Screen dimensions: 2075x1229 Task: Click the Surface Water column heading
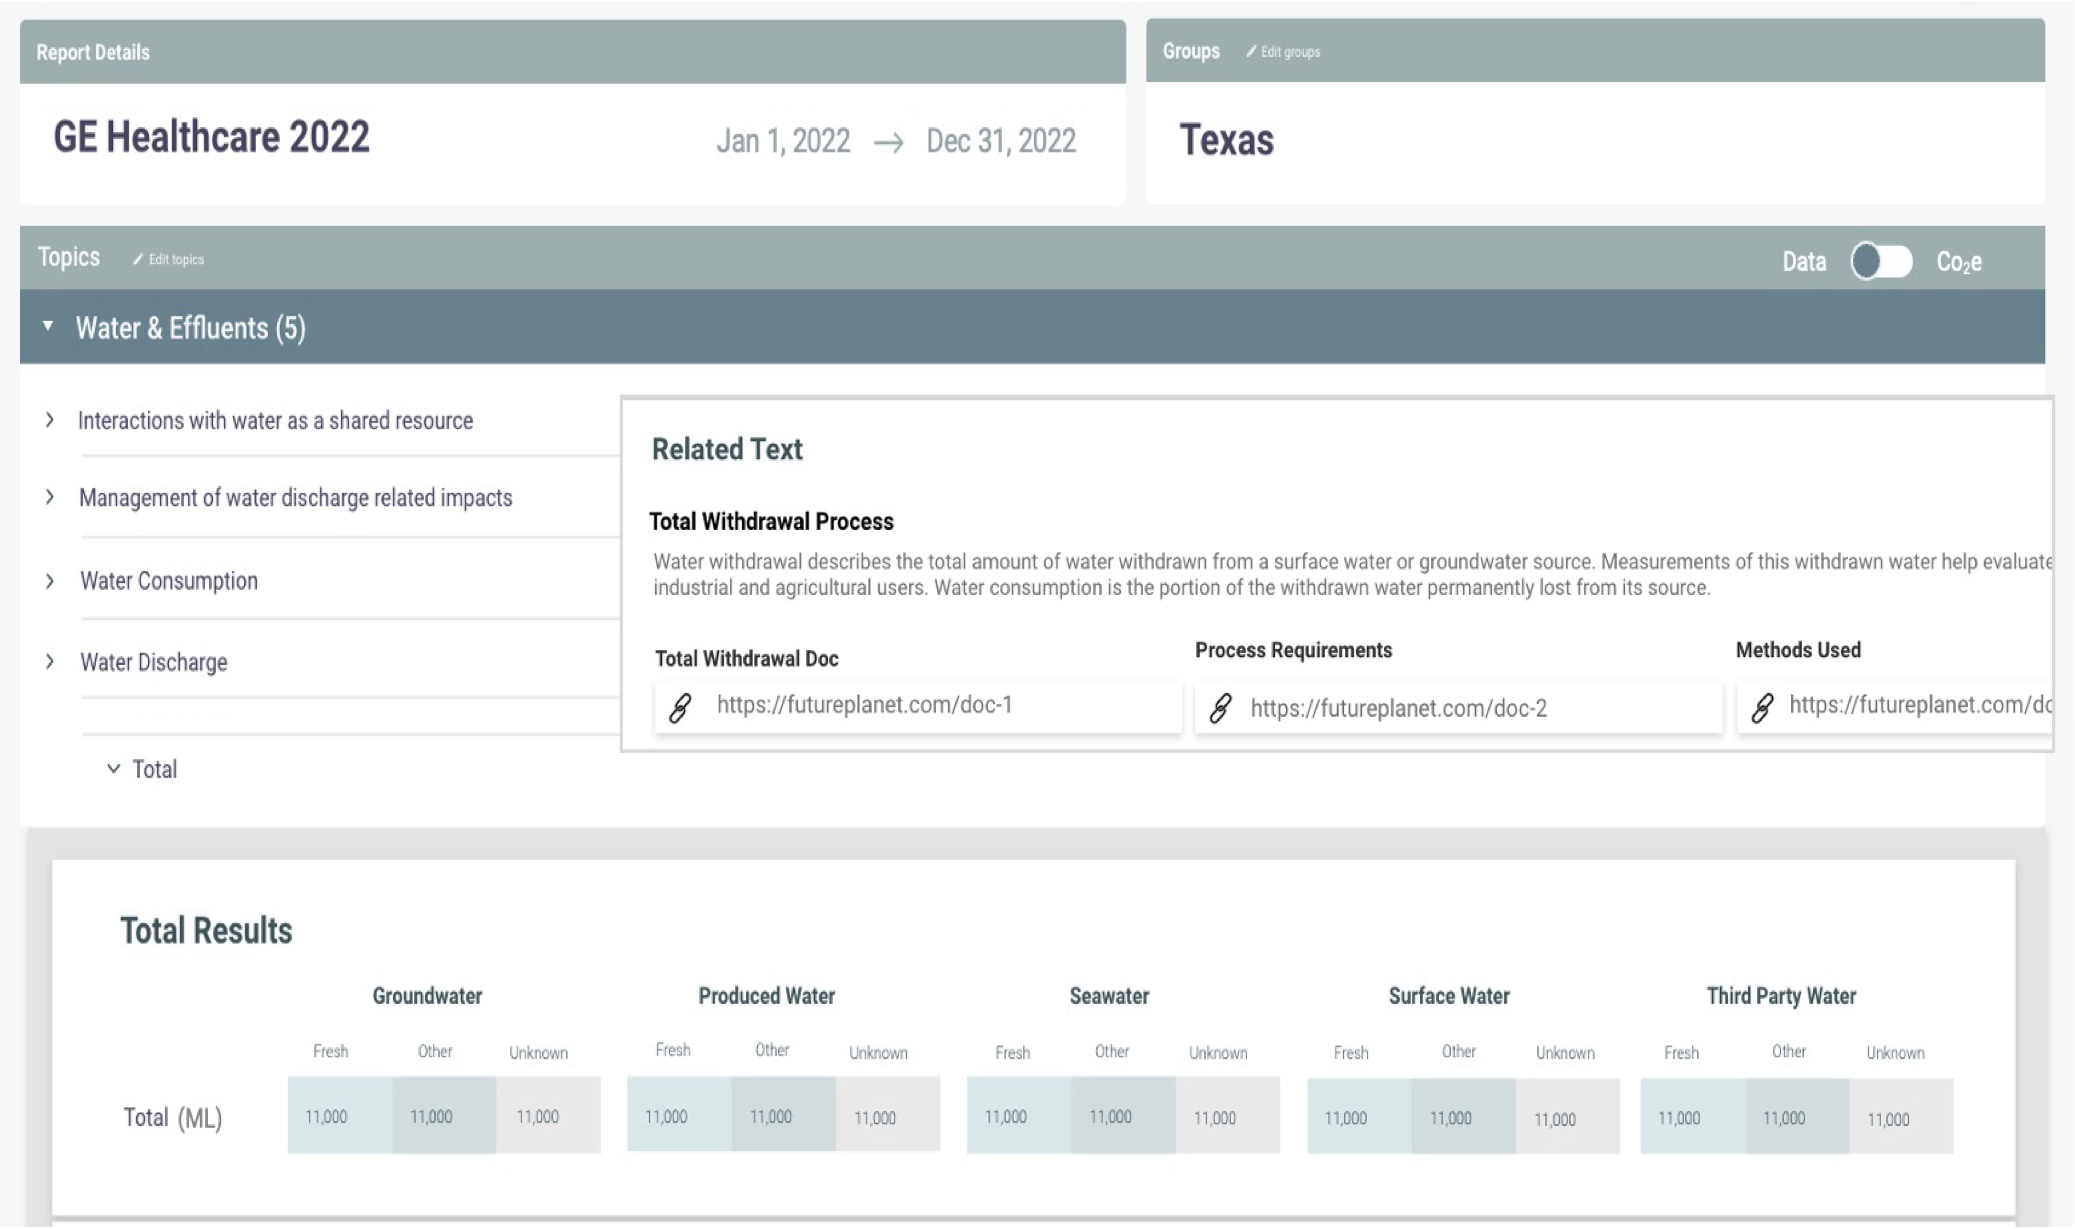1449,996
